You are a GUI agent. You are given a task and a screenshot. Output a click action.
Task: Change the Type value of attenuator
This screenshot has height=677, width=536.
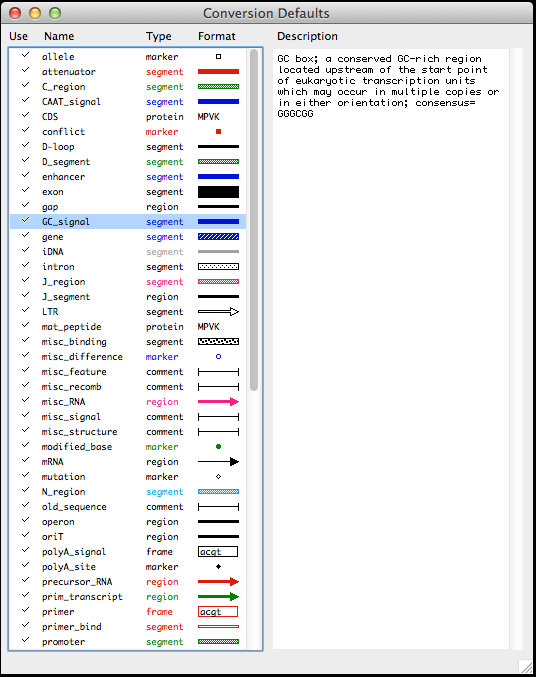point(165,72)
